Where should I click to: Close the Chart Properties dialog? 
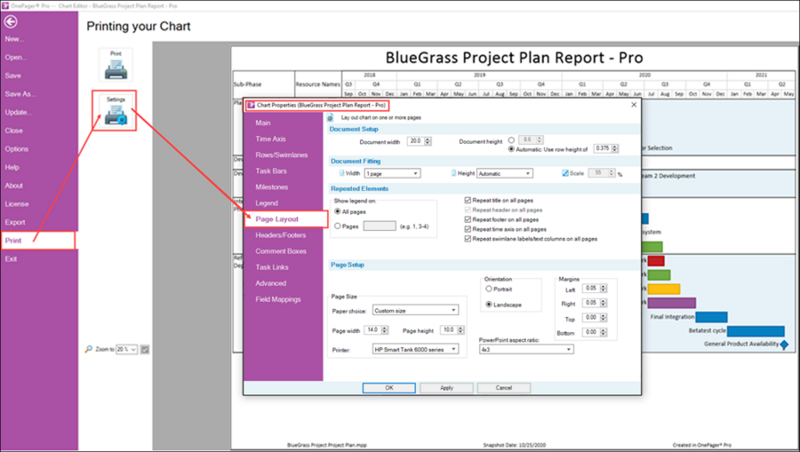634,105
